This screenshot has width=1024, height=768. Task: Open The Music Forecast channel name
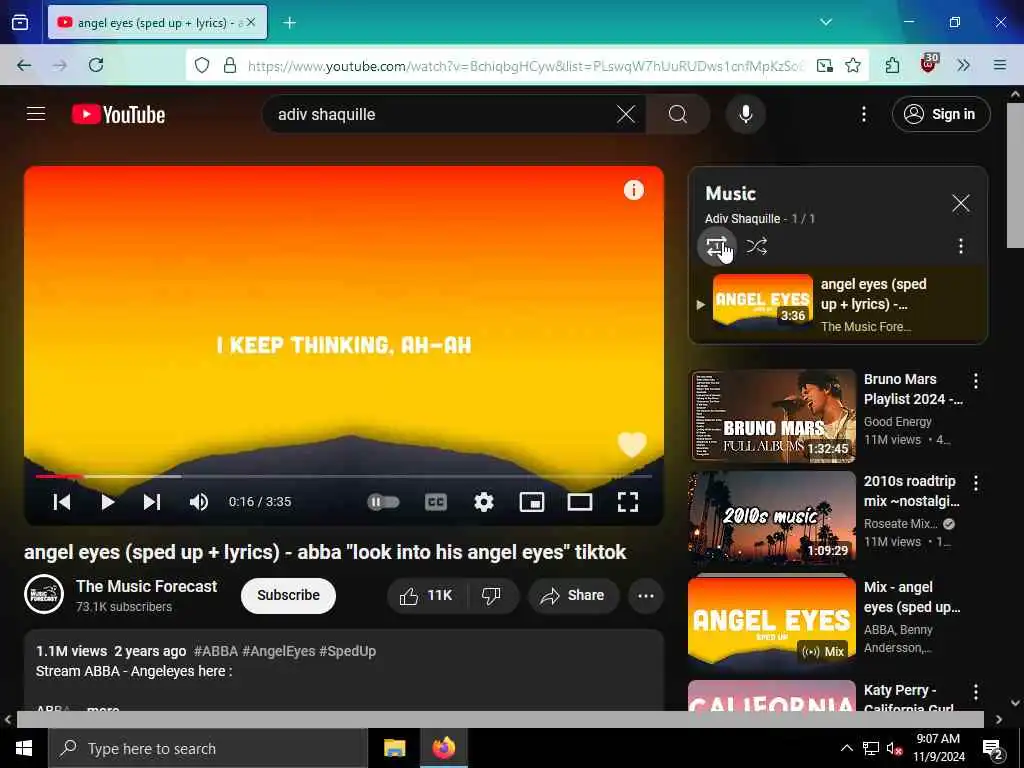[x=146, y=586]
